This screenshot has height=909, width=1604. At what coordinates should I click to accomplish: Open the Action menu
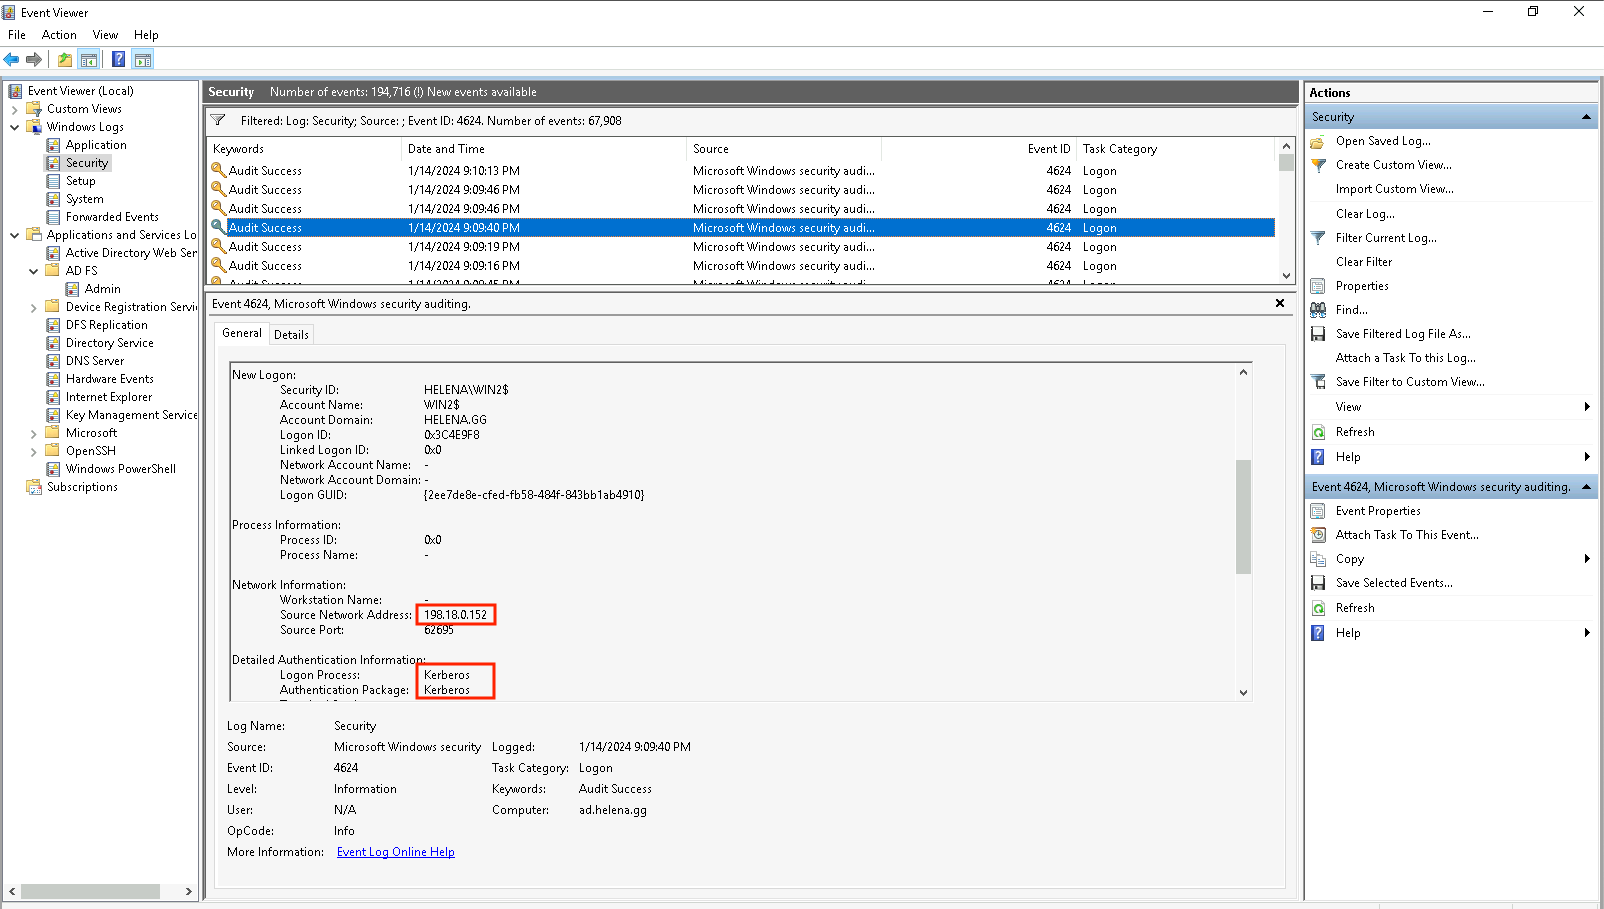point(59,35)
